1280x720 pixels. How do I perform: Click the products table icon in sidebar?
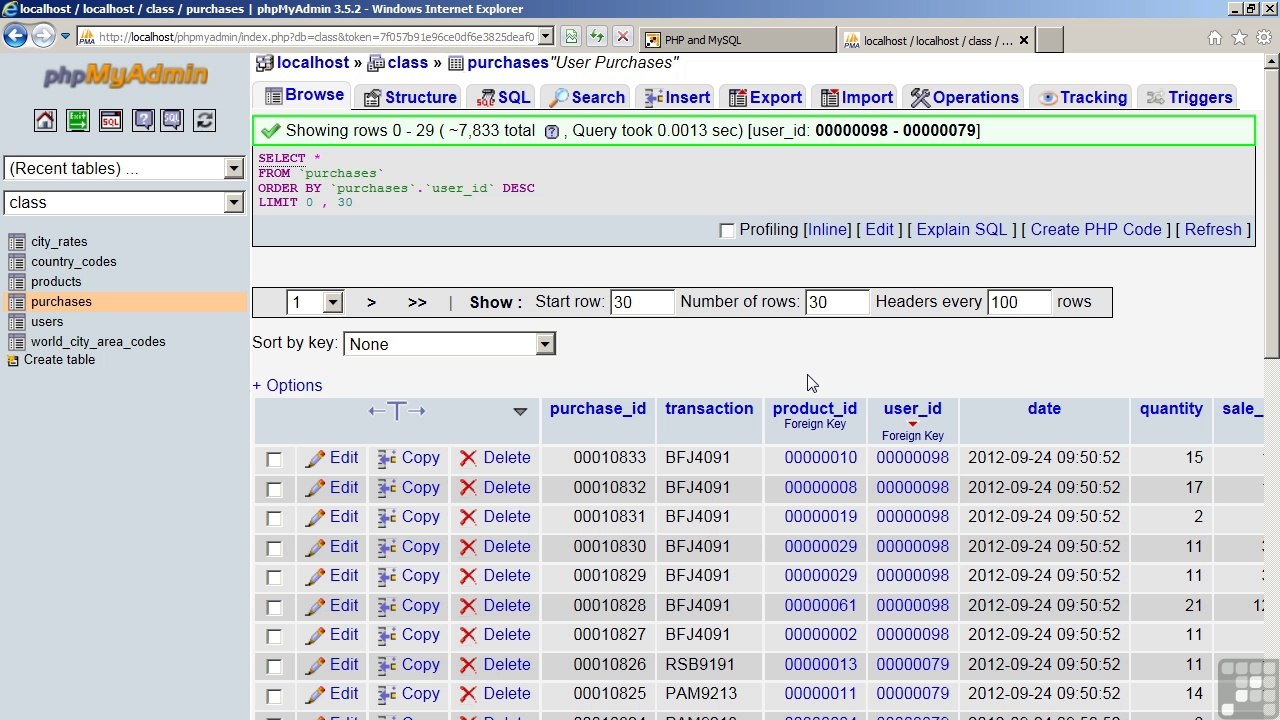coord(16,282)
